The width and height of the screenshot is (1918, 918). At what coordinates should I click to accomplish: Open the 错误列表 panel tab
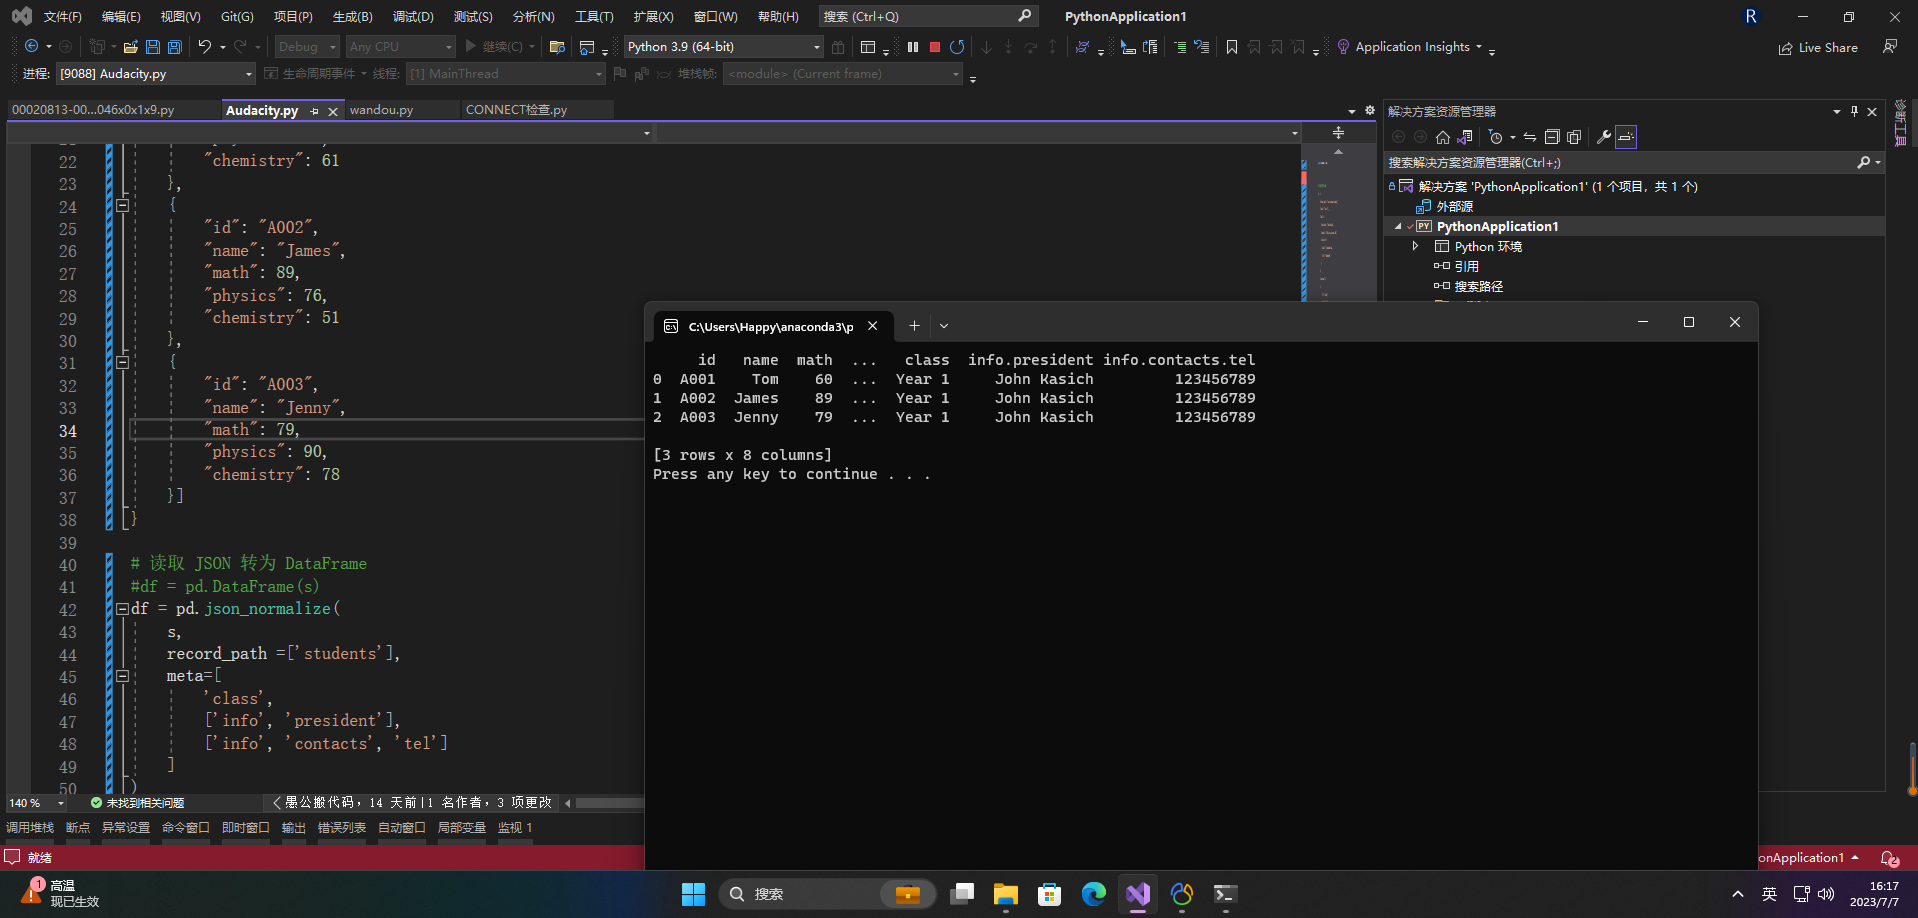pyautogui.click(x=341, y=828)
